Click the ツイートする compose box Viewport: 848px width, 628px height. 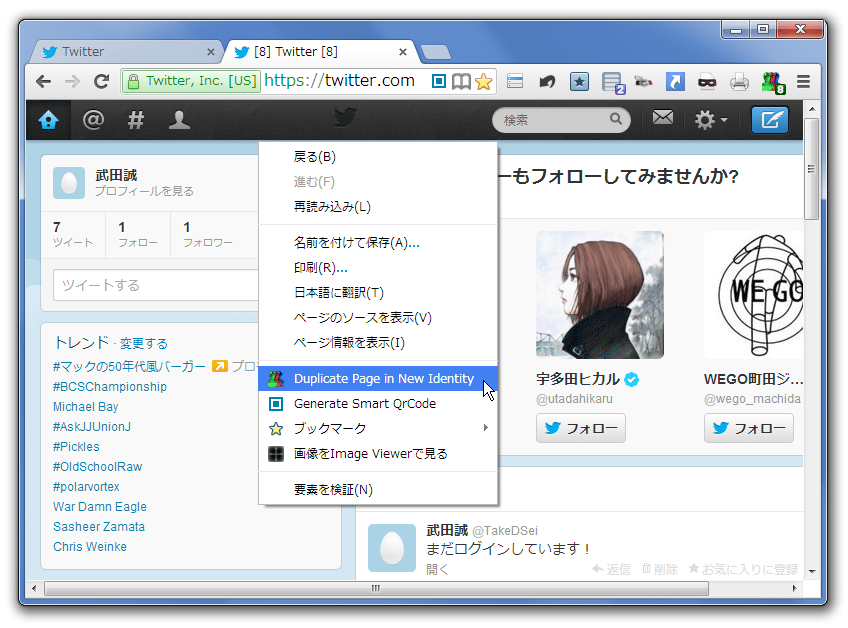(156, 285)
